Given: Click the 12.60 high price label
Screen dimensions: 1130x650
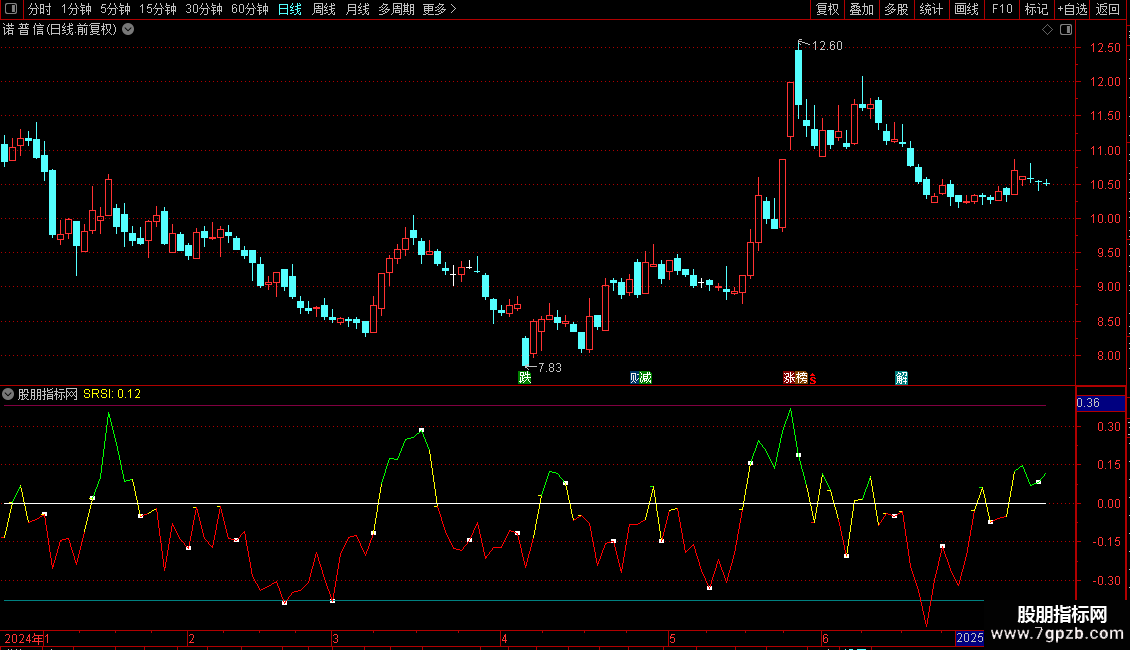Looking at the screenshot, I should point(827,46).
